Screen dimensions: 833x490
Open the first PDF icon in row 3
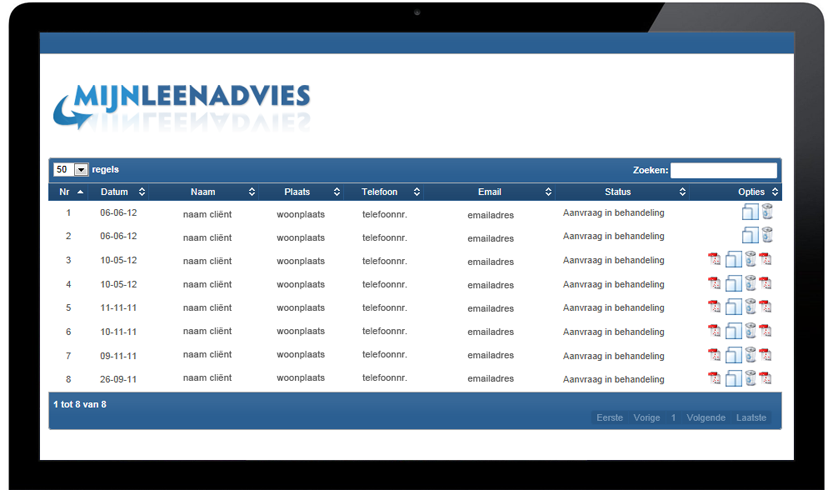point(714,259)
